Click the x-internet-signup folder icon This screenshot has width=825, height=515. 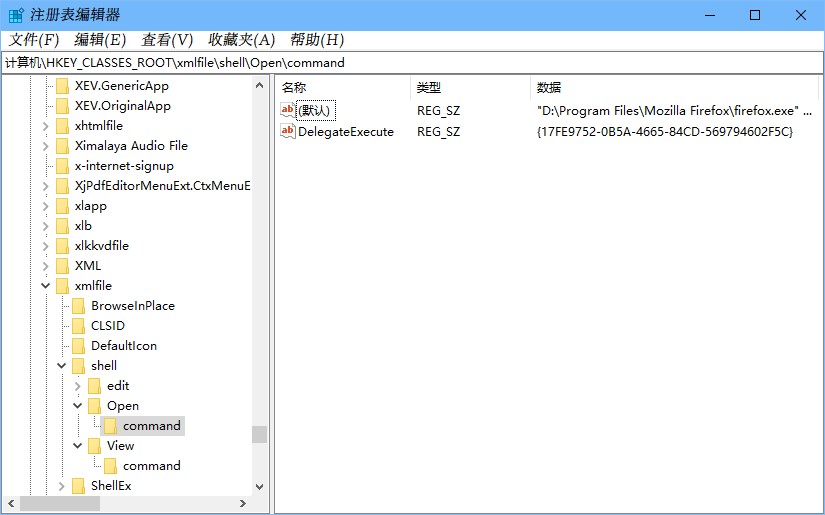63,166
